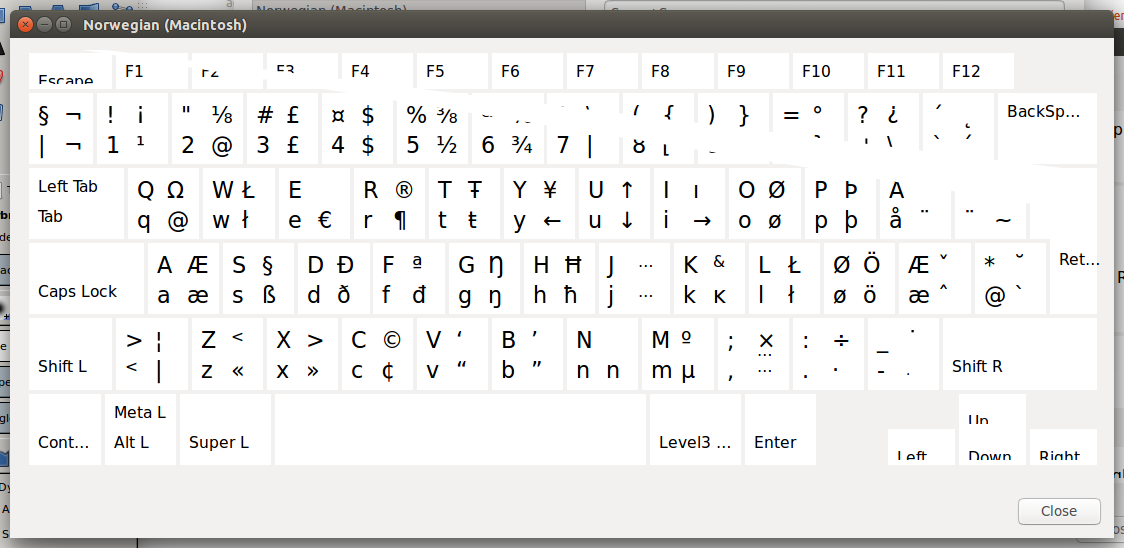Click the F key in home row
The image size is (1124, 548).
coord(409,278)
